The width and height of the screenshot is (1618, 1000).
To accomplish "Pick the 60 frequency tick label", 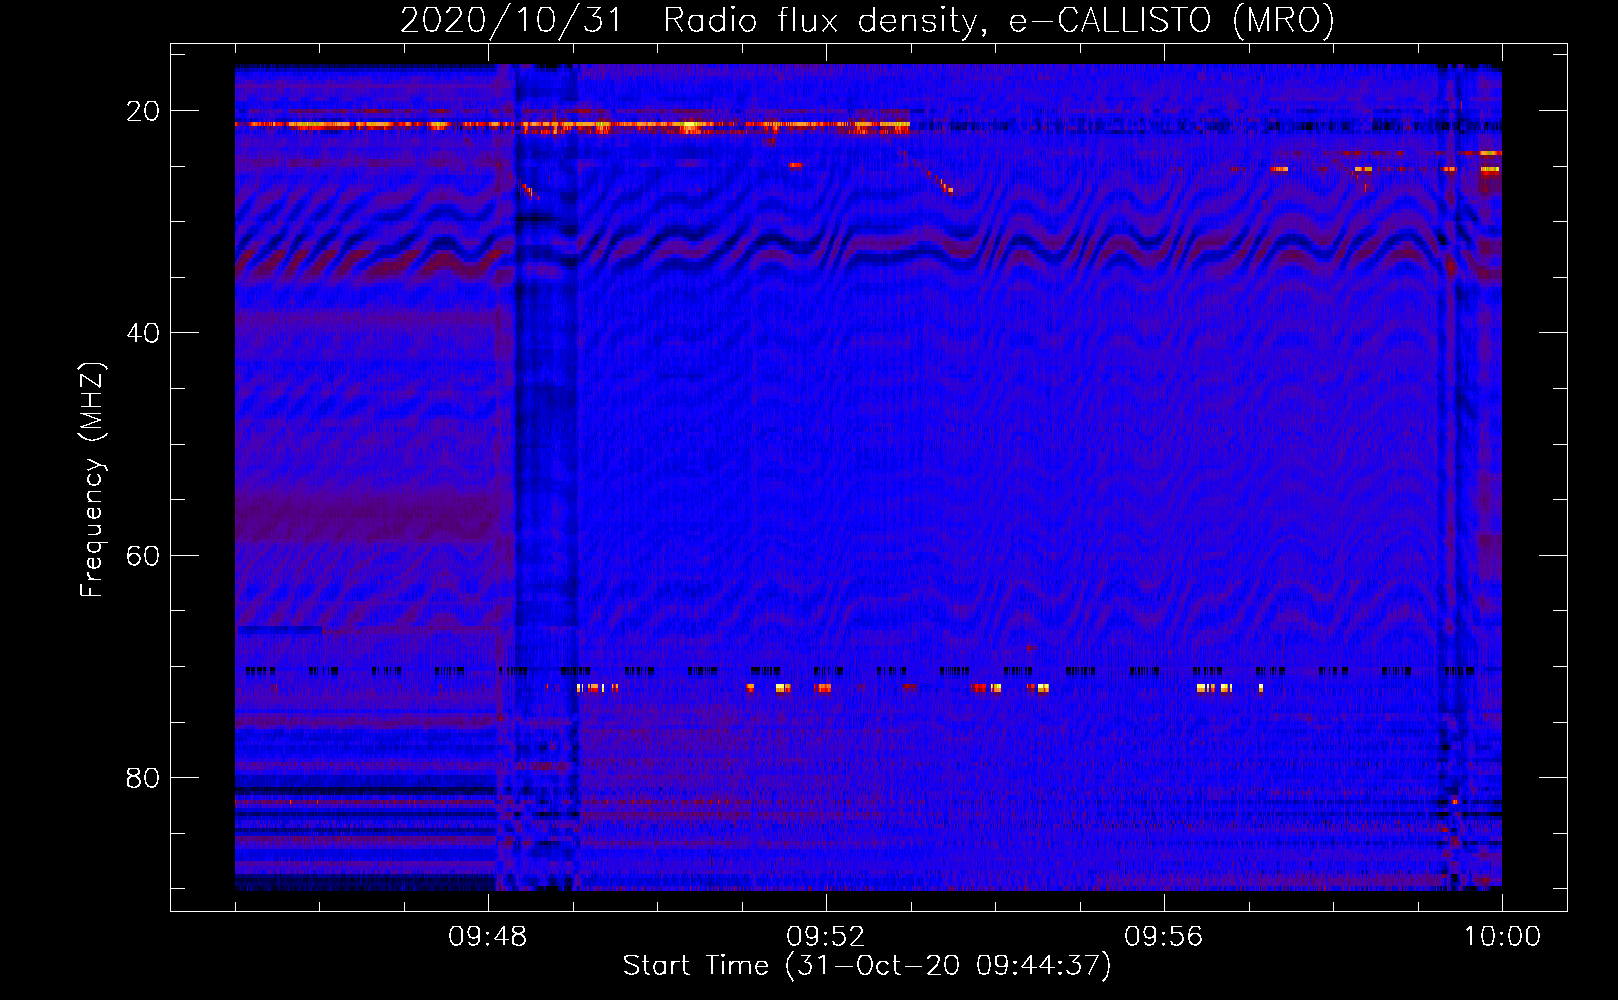I will [x=143, y=555].
